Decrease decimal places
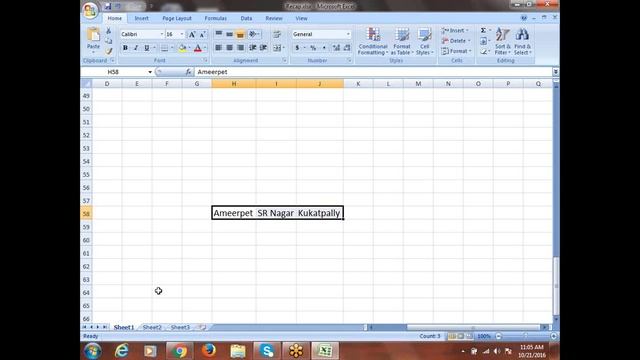Image resolution: width=640 pixels, height=360 pixels. (x=347, y=48)
